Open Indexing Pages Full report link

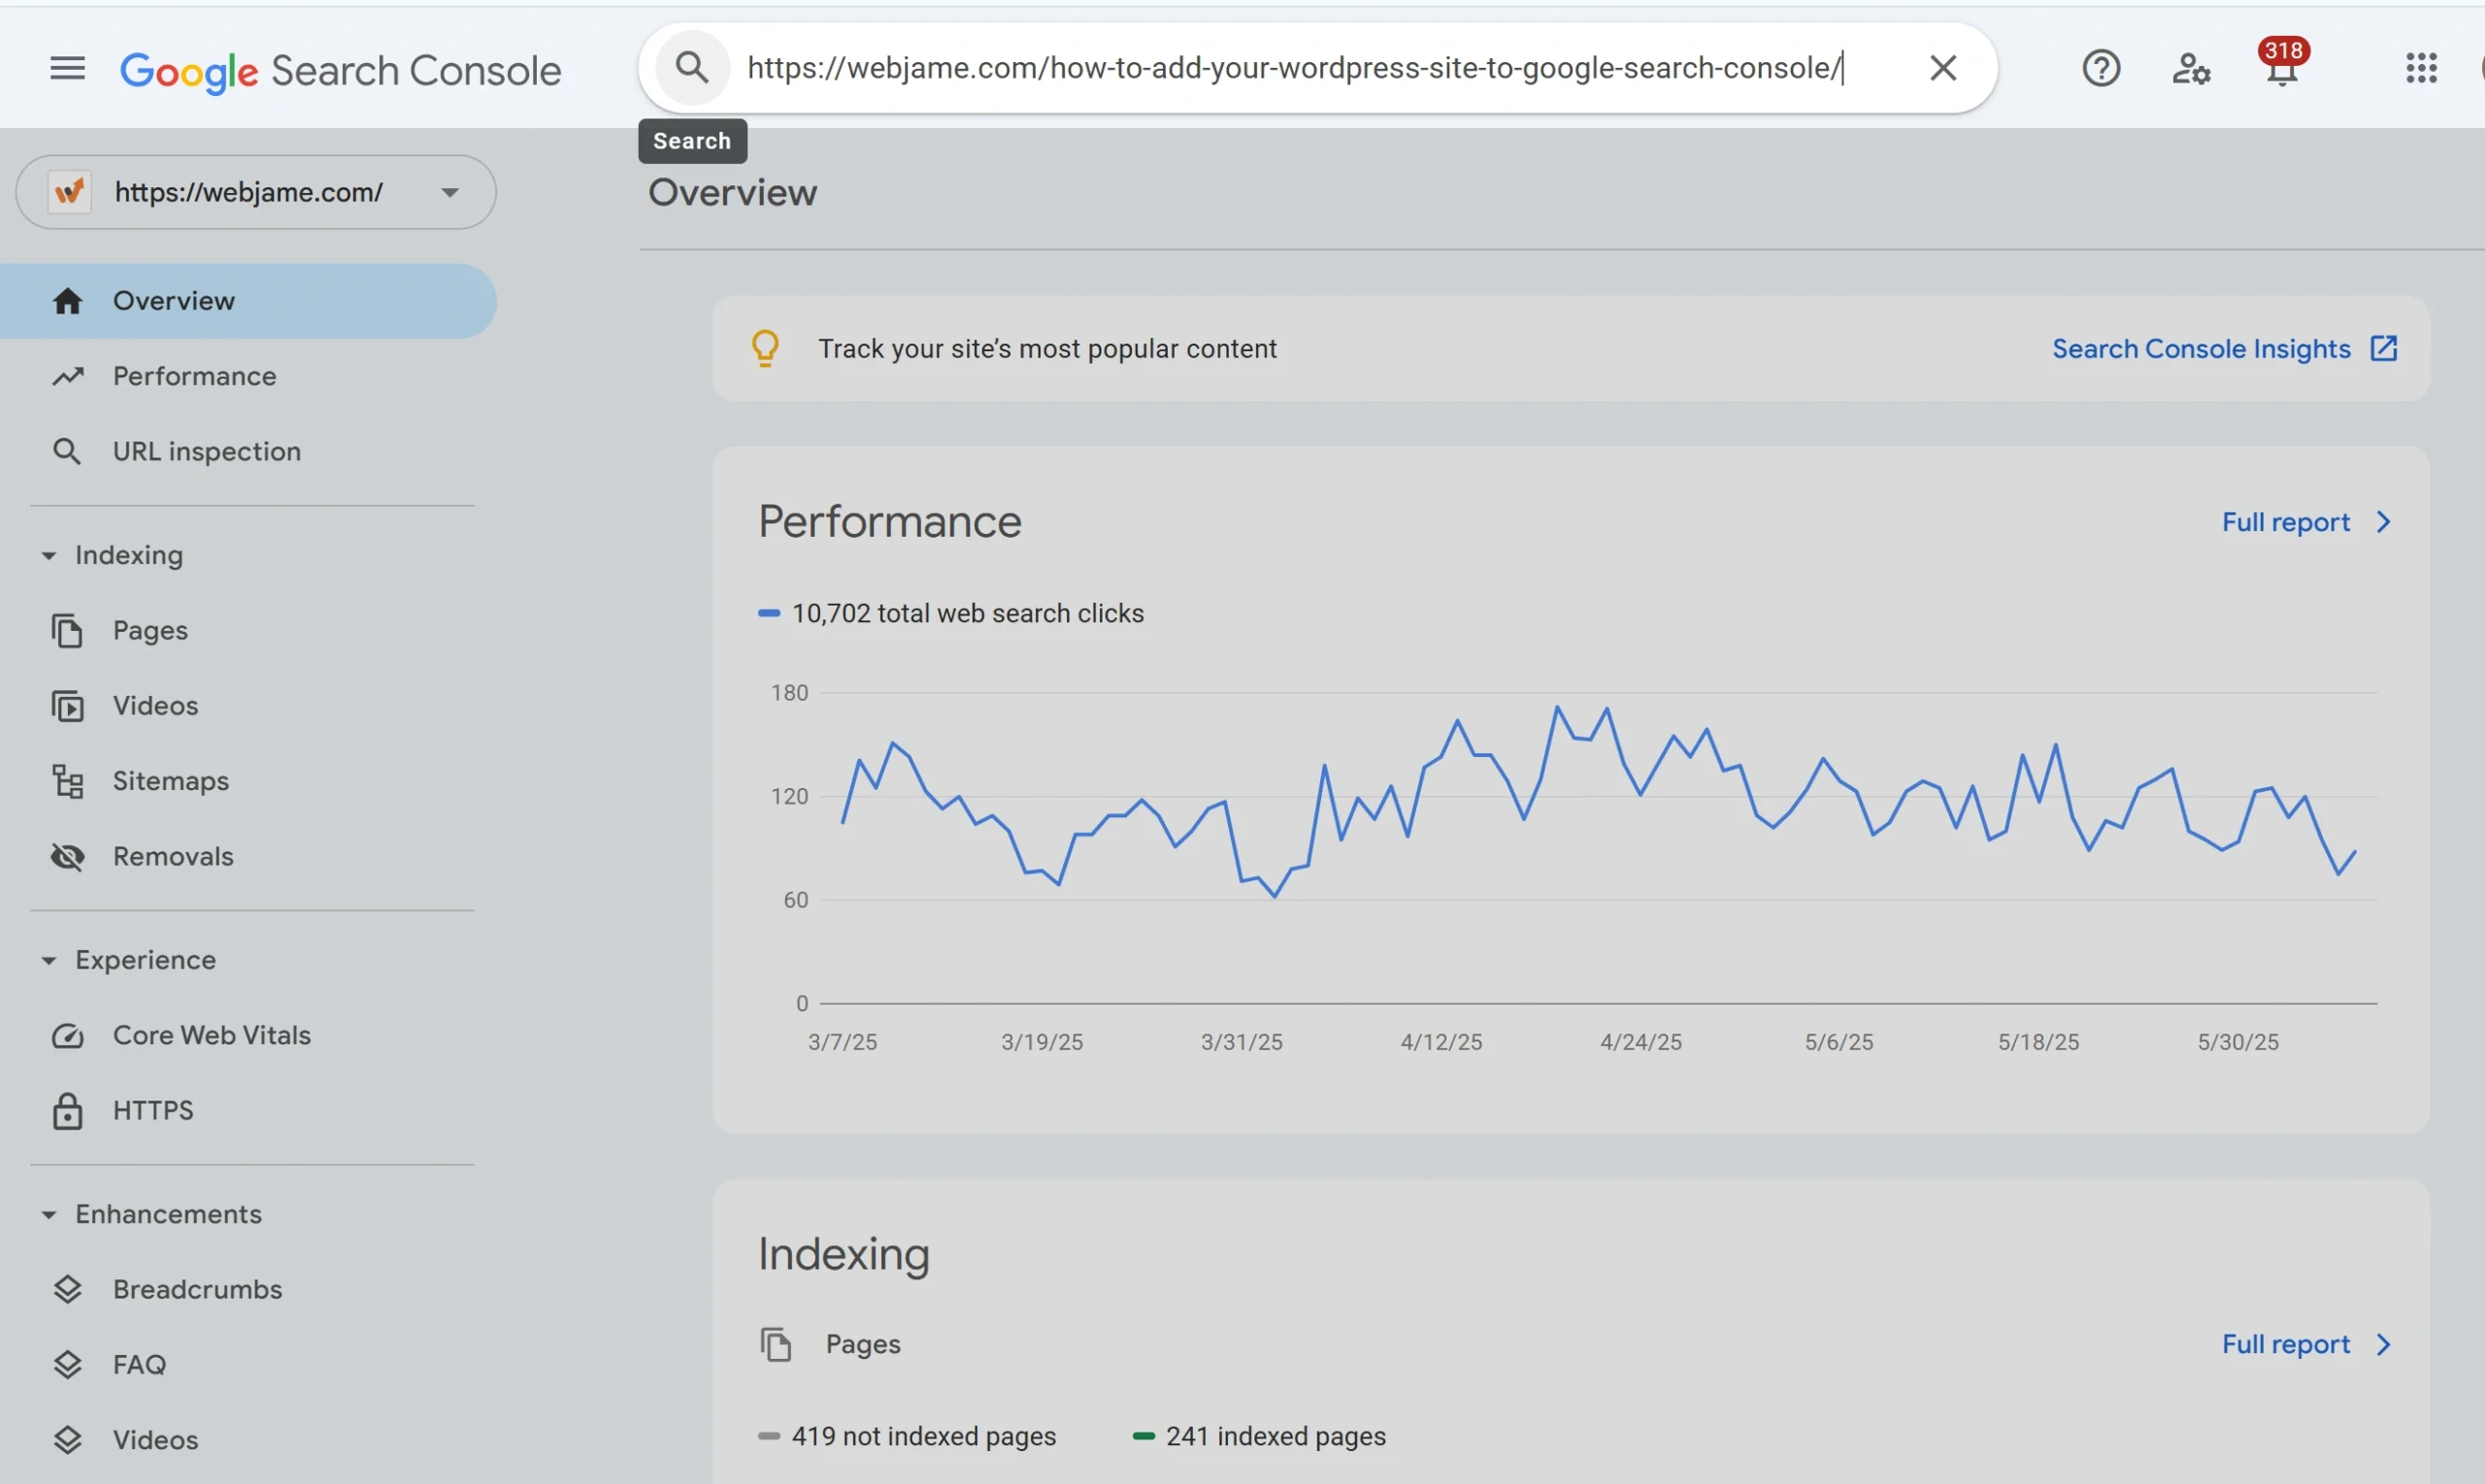click(x=2285, y=1344)
